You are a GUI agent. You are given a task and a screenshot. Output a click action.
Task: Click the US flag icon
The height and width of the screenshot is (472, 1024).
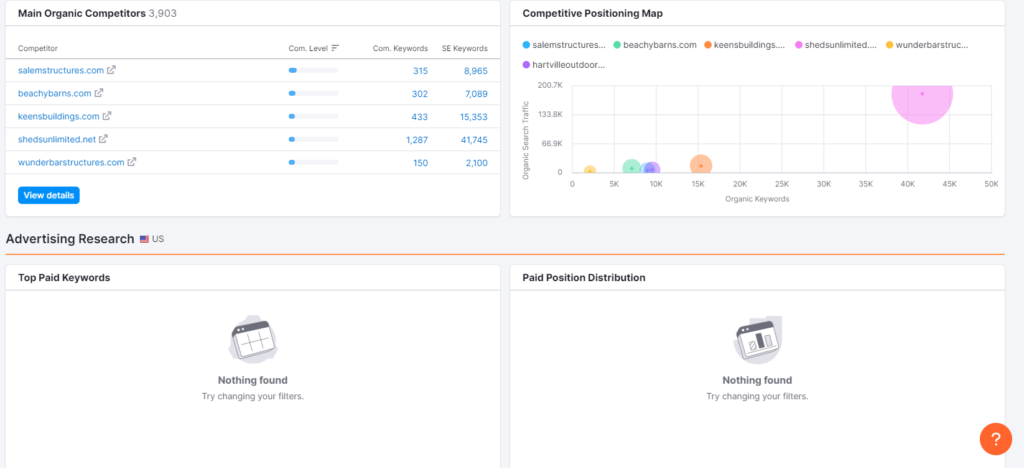point(144,240)
